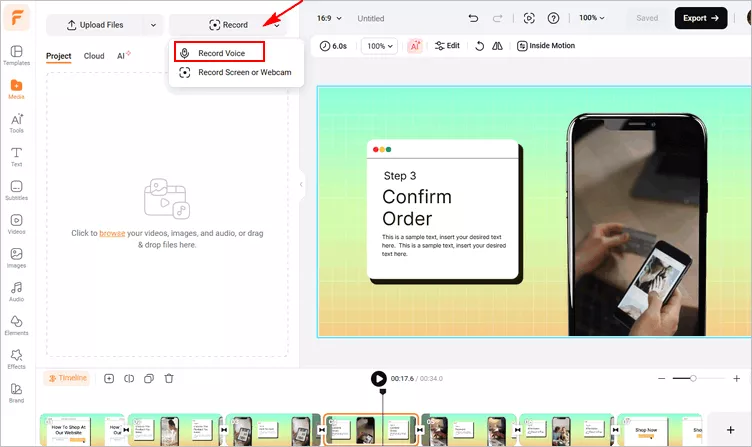Delete the selected scene

point(169,378)
